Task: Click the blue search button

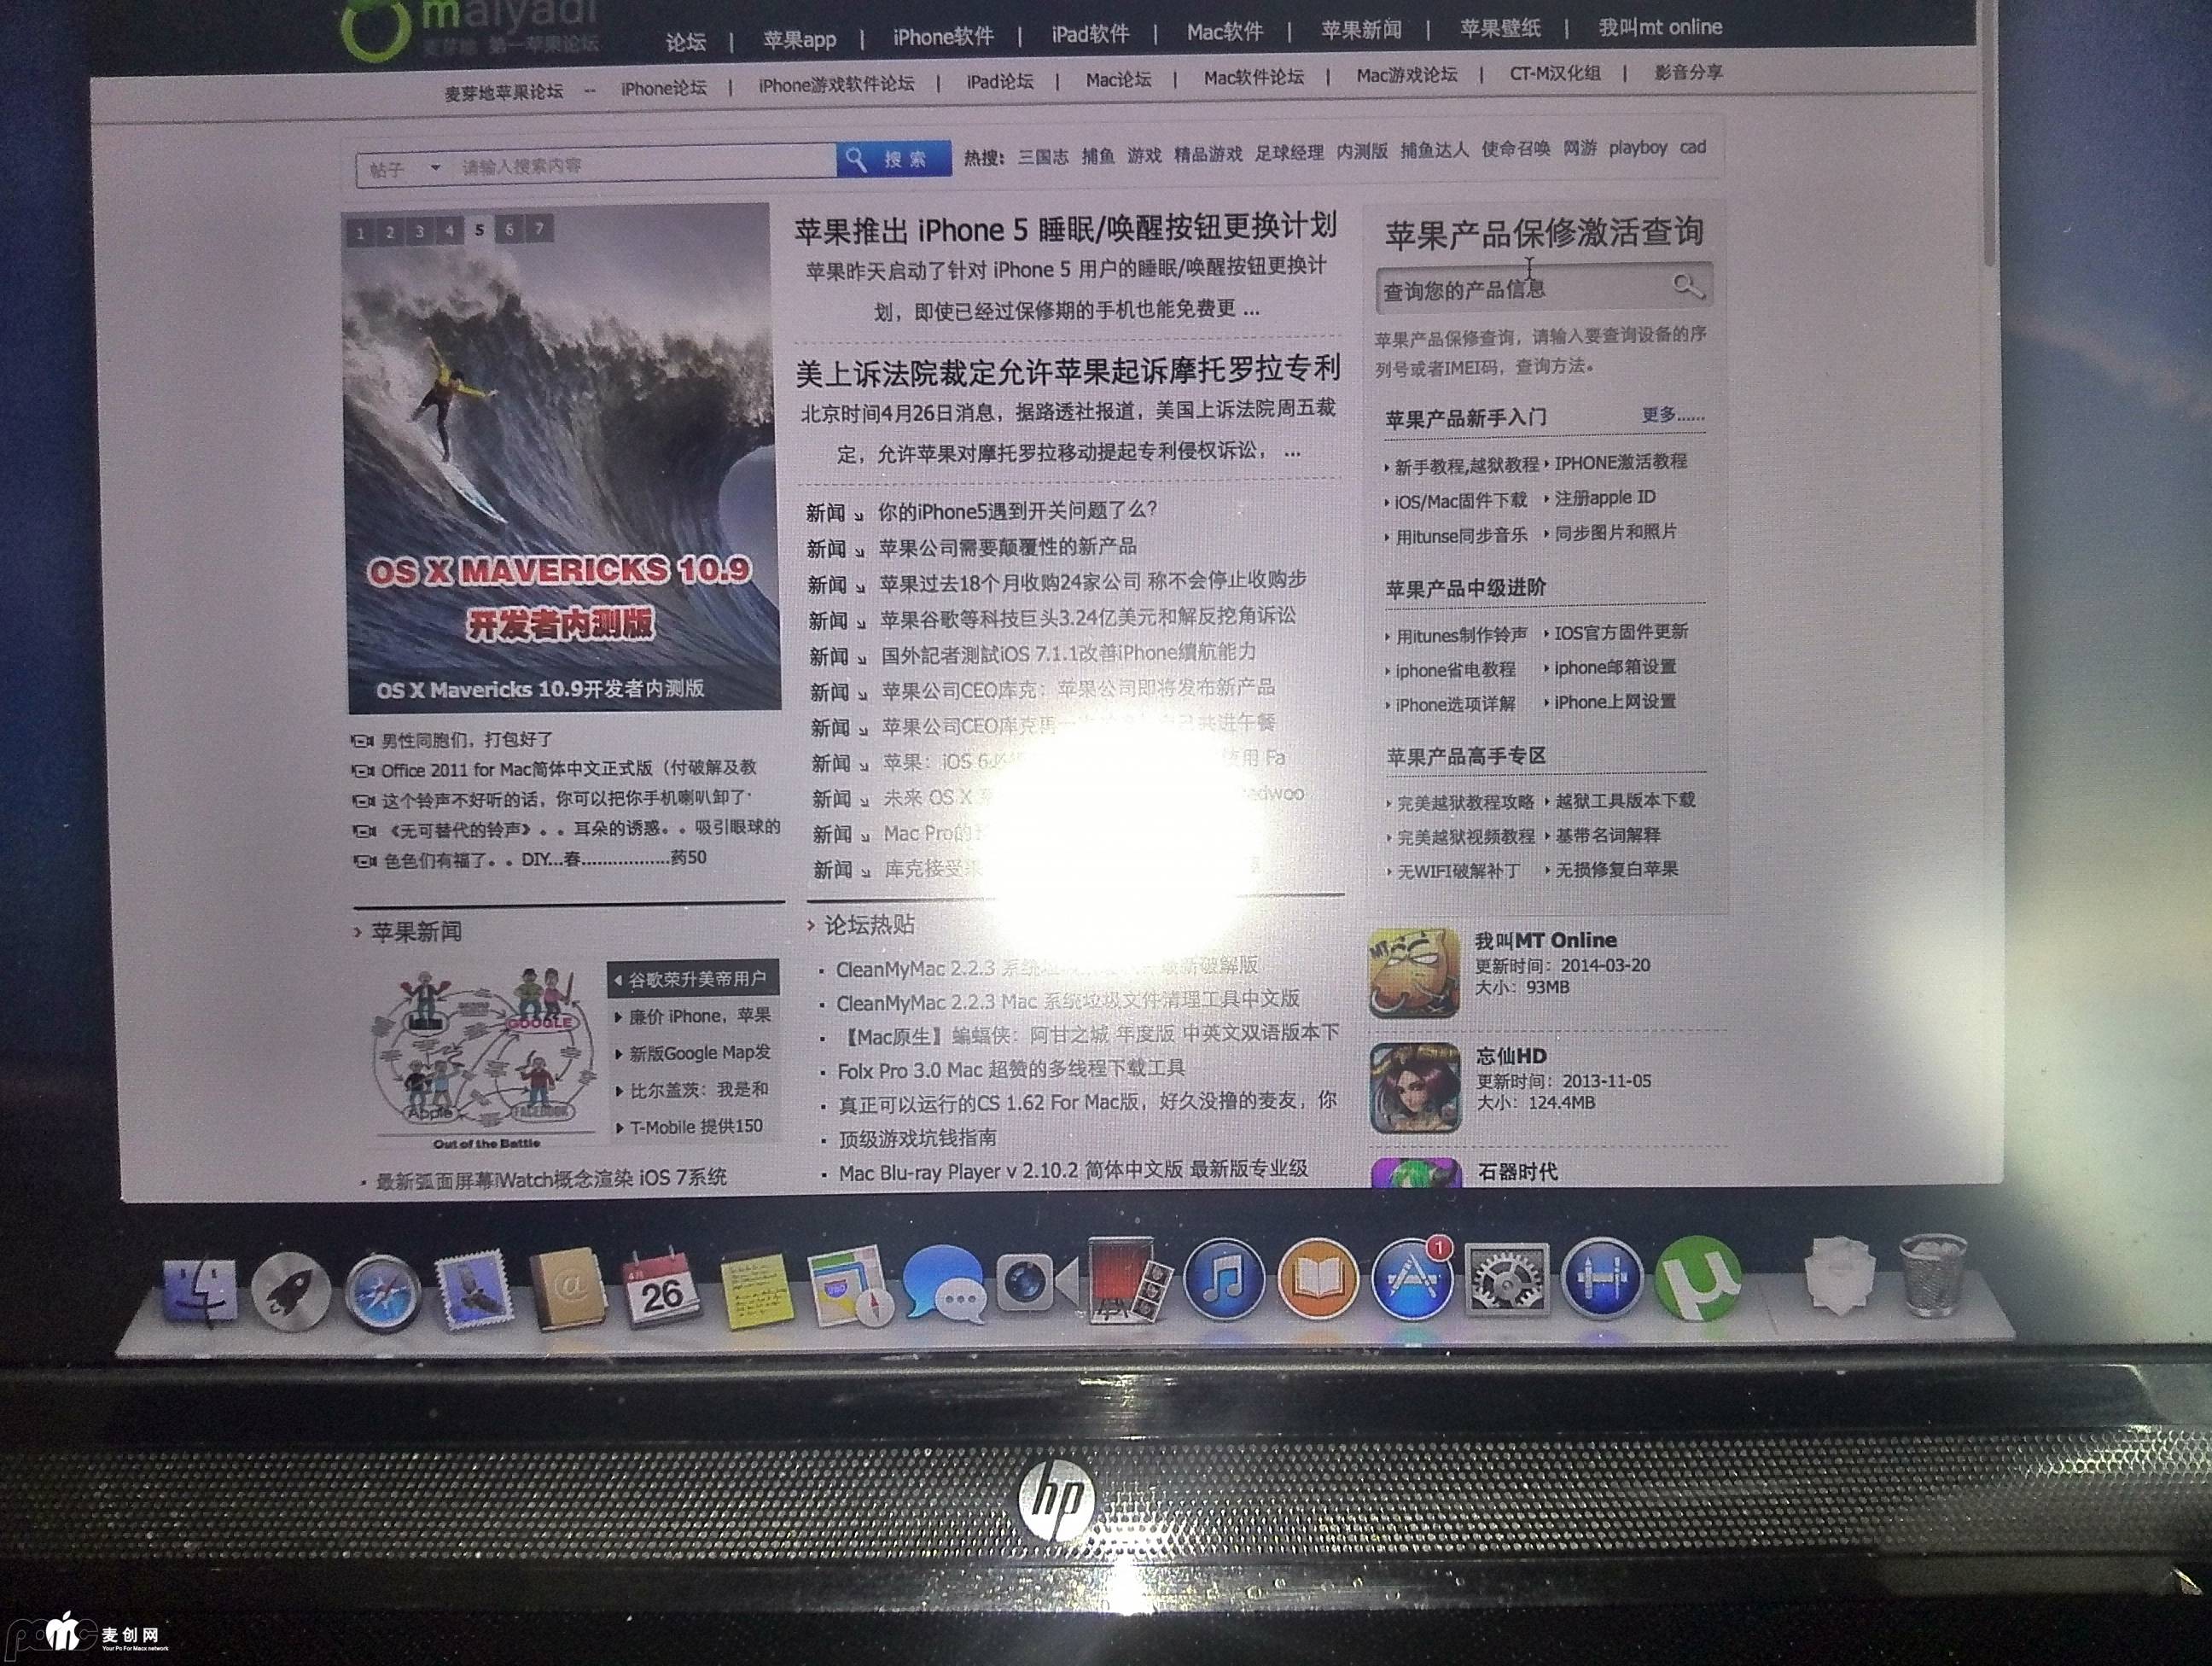Action: [x=893, y=159]
